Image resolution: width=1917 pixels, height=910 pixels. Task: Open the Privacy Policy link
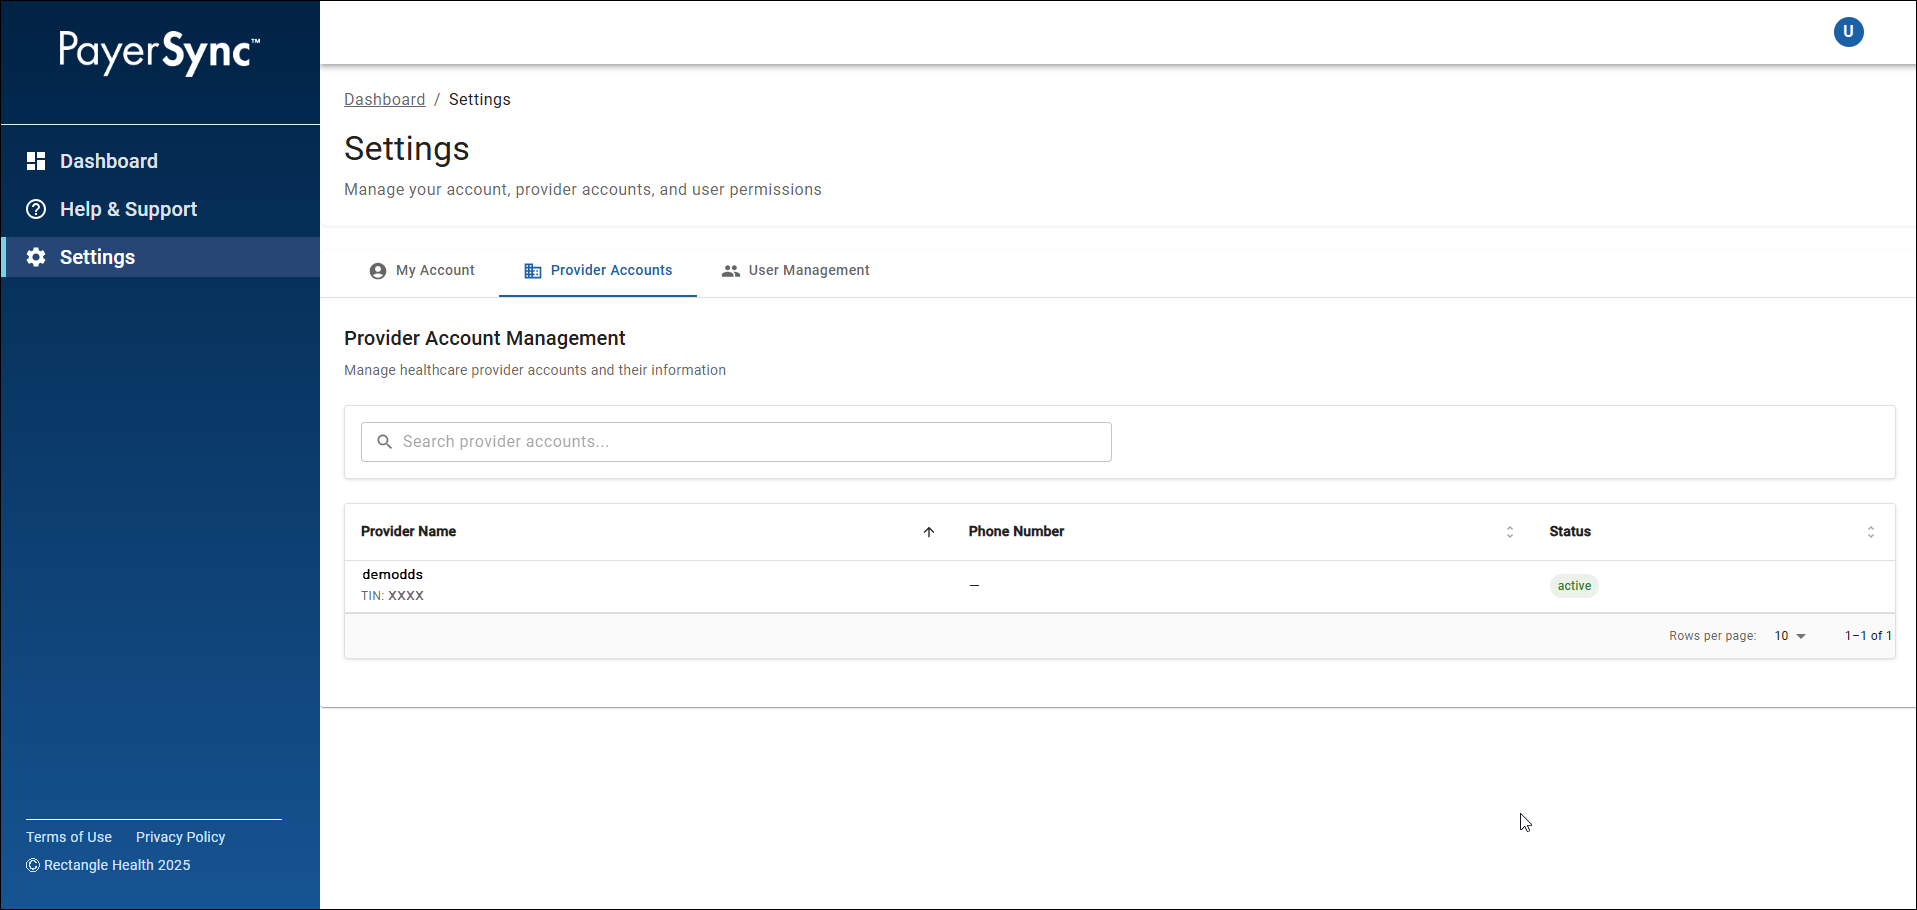click(181, 837)
